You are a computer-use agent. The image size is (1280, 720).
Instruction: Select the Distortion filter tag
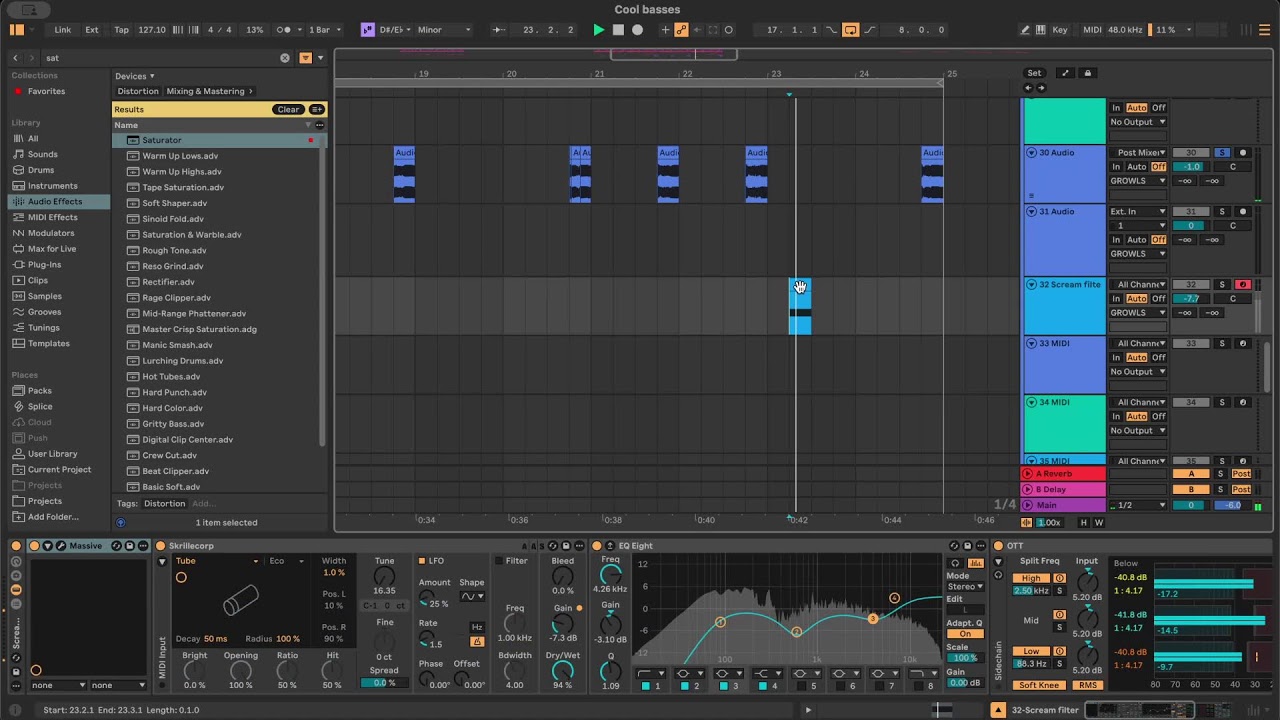click(x=138, y=91)
